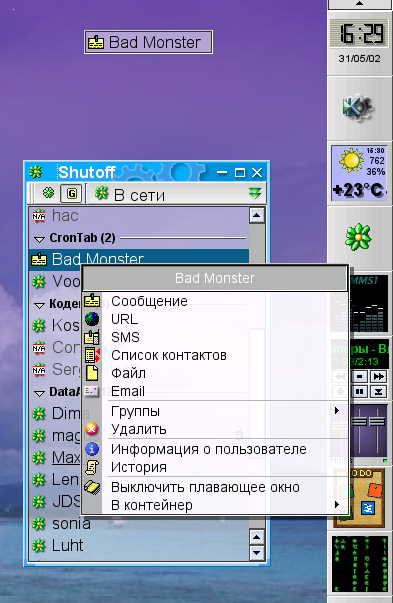Click the flower icon in the Shutoff toolbar
The width and height of the screenshot is (393, 603).
pos(48,193)
